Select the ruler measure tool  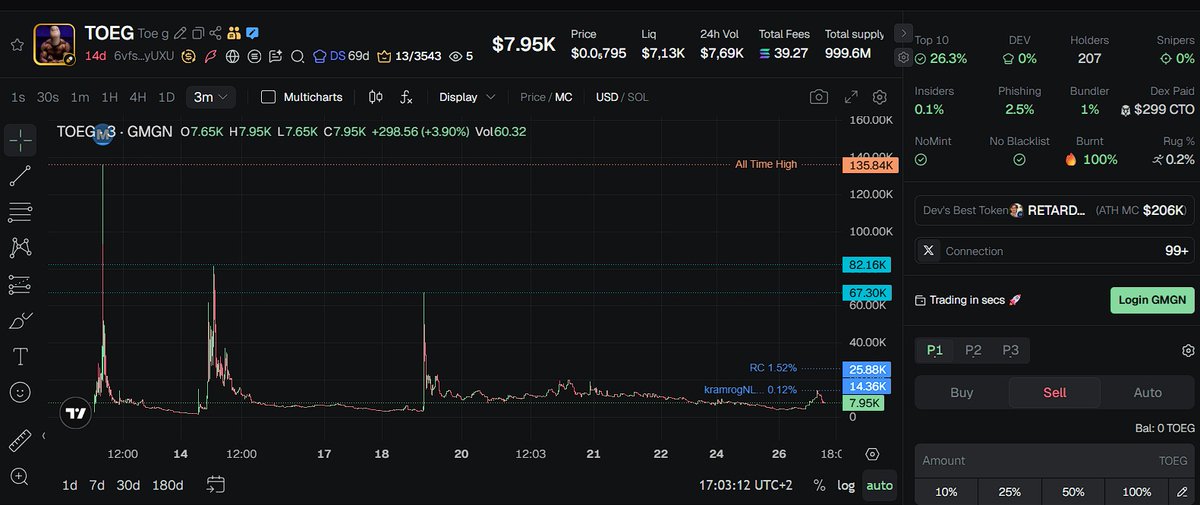point(20,440)
